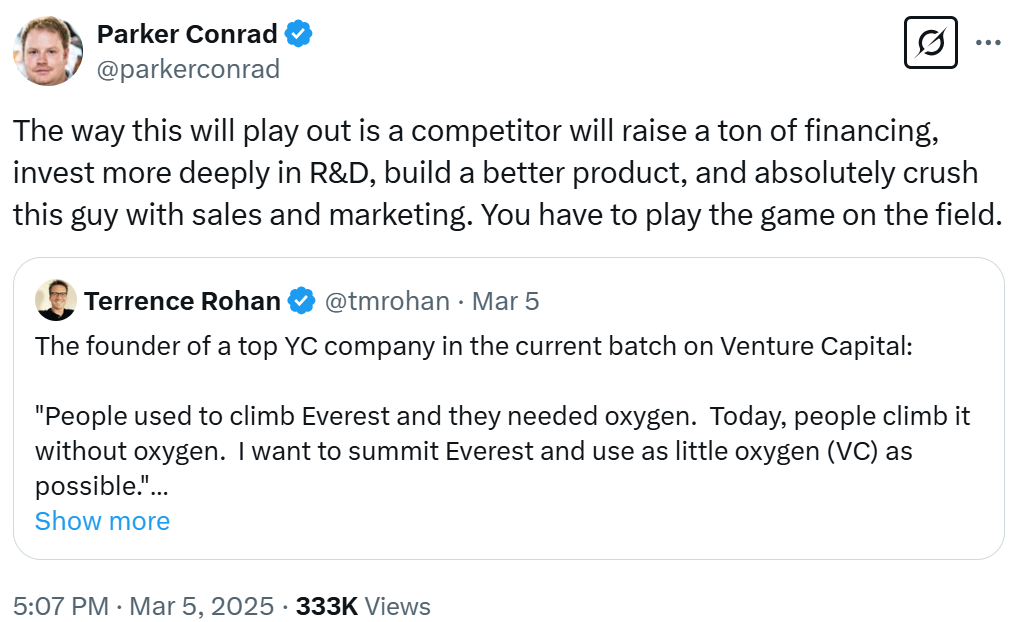The height and width of the screenshot is (622, 1009).
Task: Expand the quoted post with Show more
Action: click(102, 520)
